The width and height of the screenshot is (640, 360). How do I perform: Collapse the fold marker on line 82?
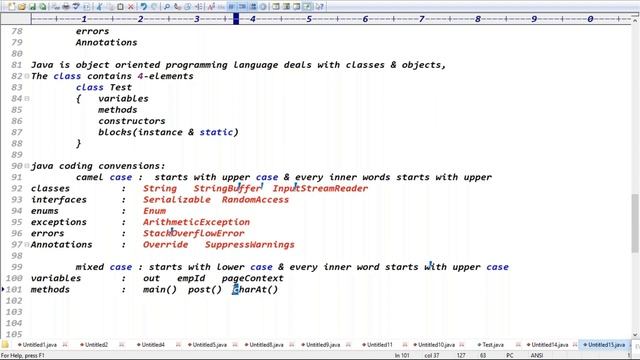click(x=27, y=76)
